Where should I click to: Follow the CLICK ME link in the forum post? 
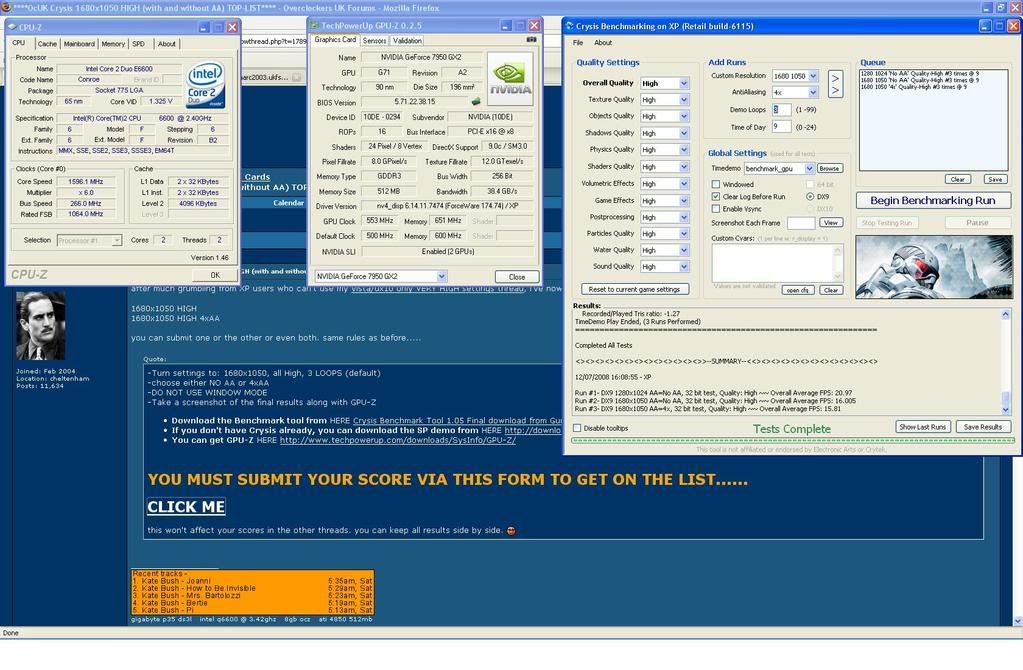tap(186, 507)
